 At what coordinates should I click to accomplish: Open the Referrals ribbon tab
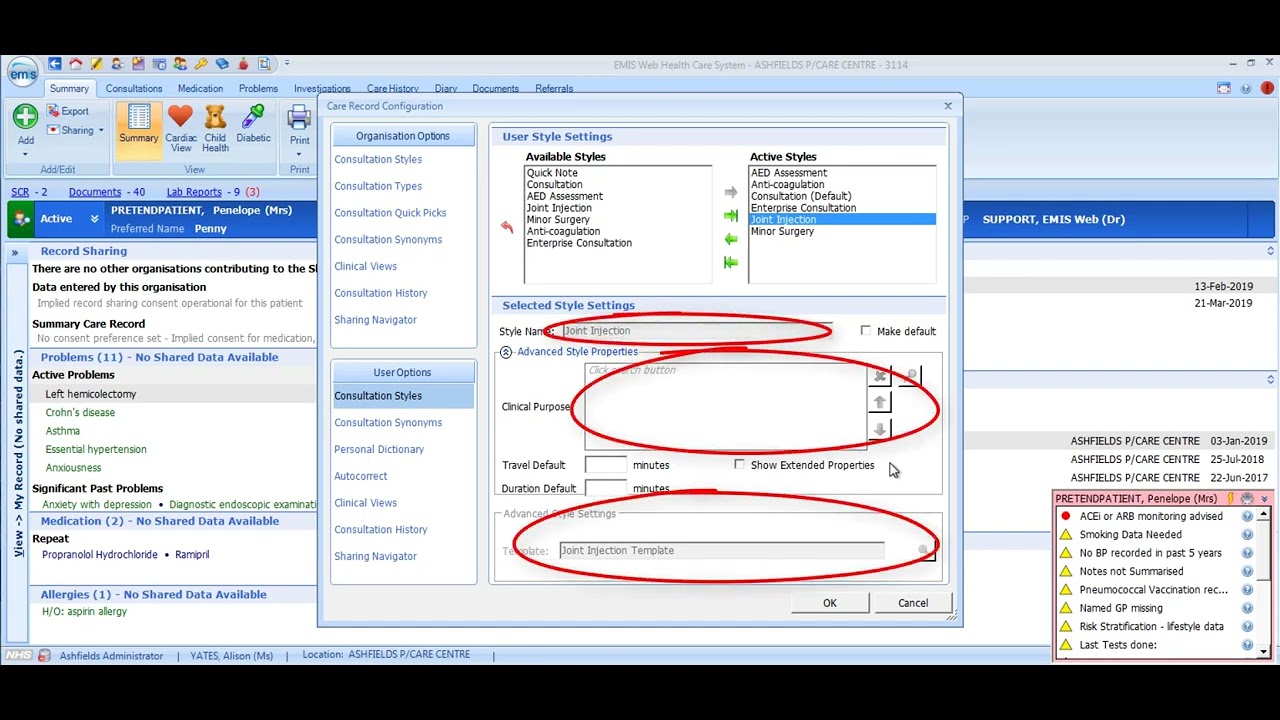[x=554, y=88]
